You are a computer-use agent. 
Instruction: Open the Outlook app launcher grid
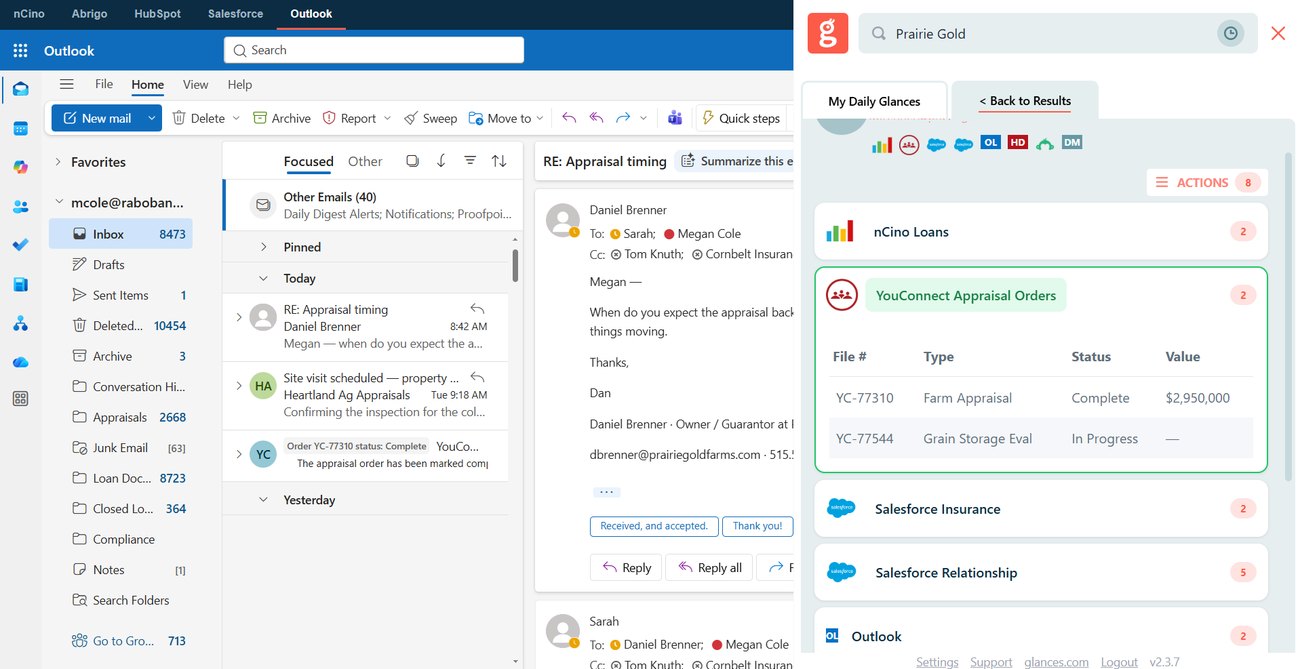pyautogui.click(x=20, y=50)
